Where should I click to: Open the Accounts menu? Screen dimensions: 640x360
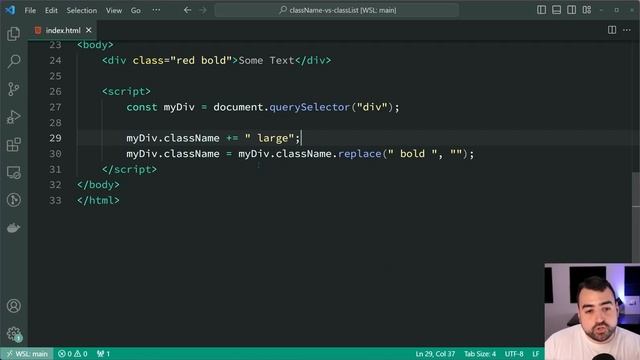coord(13,306)
